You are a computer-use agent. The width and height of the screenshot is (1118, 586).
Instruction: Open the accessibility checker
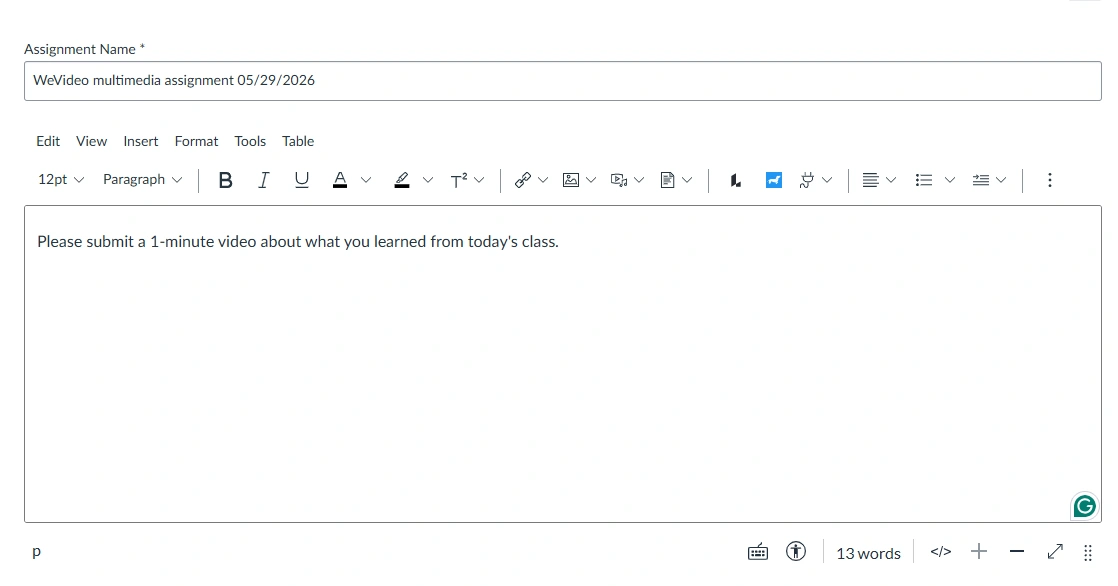[796, 552]
